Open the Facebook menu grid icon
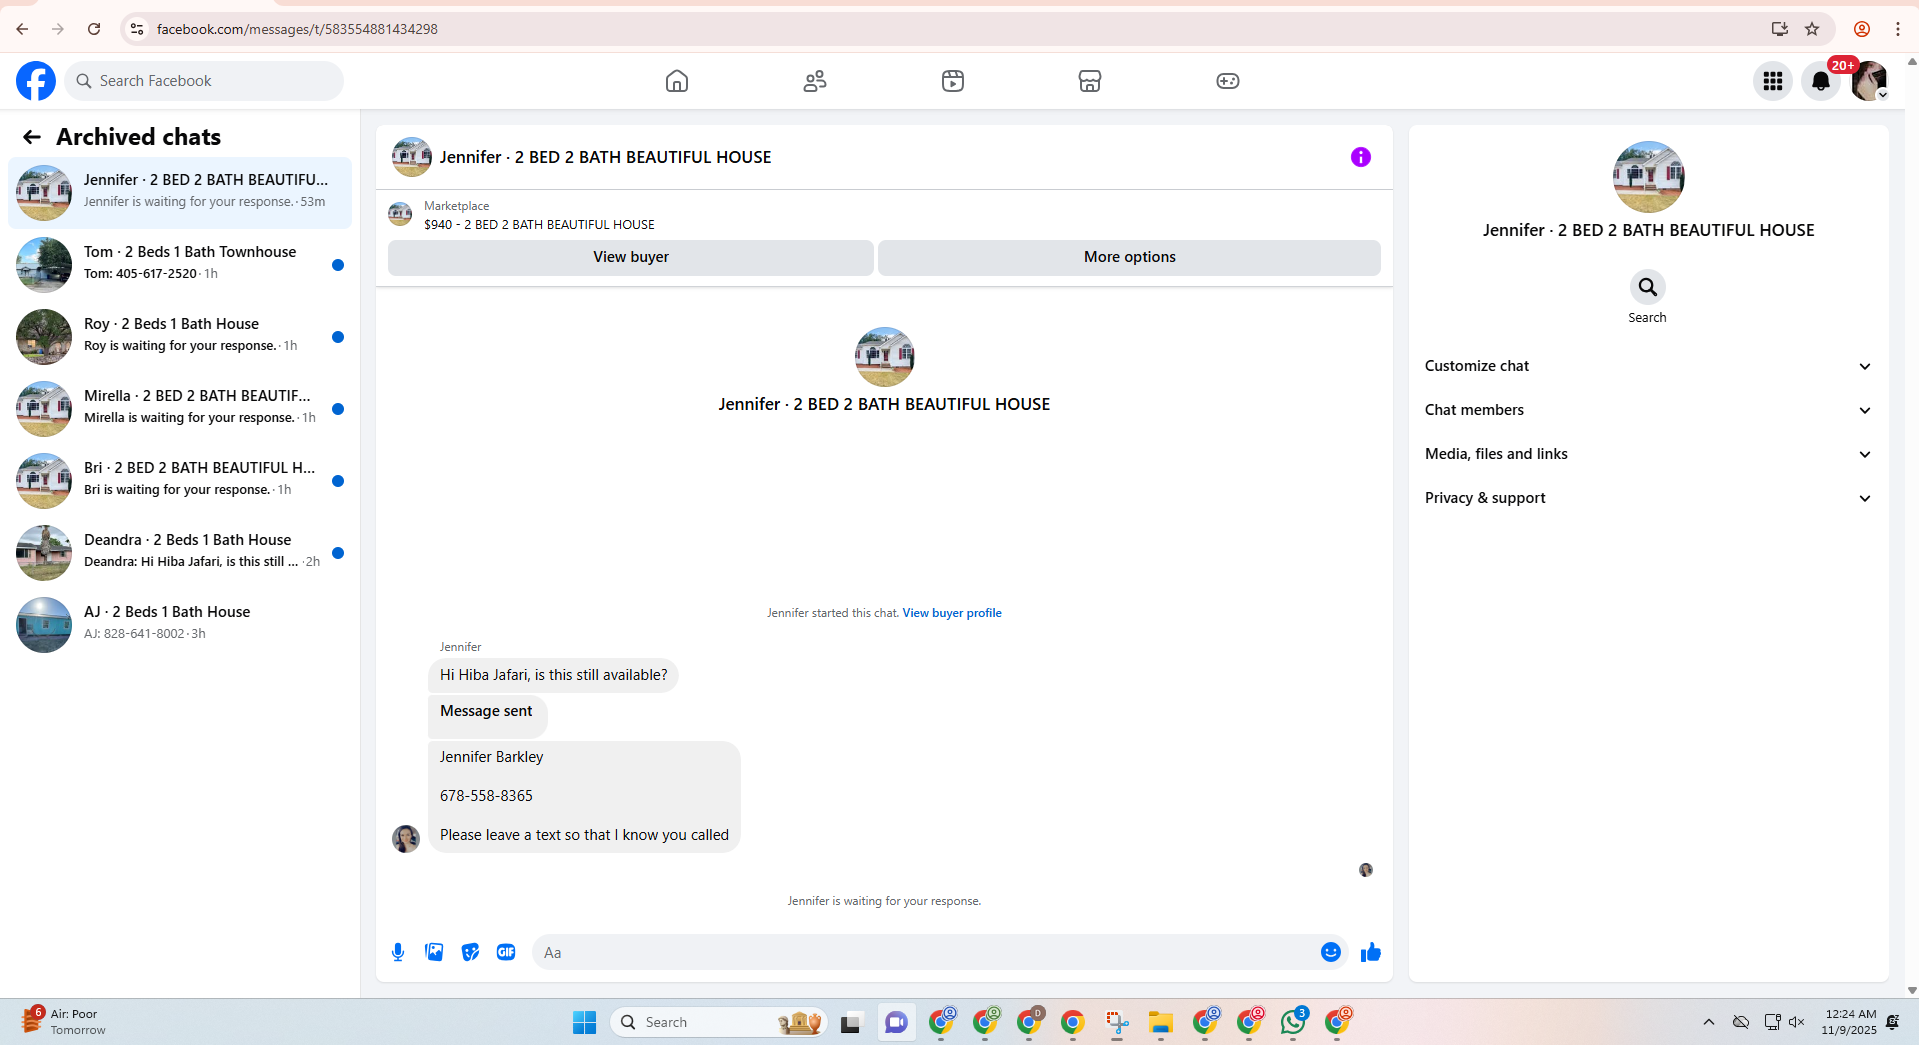 click(1773, 81)
